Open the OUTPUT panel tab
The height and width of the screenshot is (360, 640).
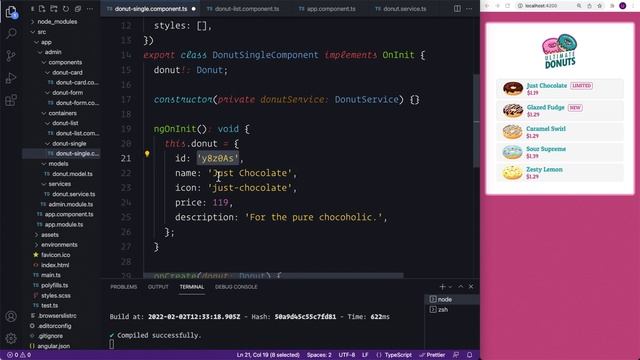(158, 287)
